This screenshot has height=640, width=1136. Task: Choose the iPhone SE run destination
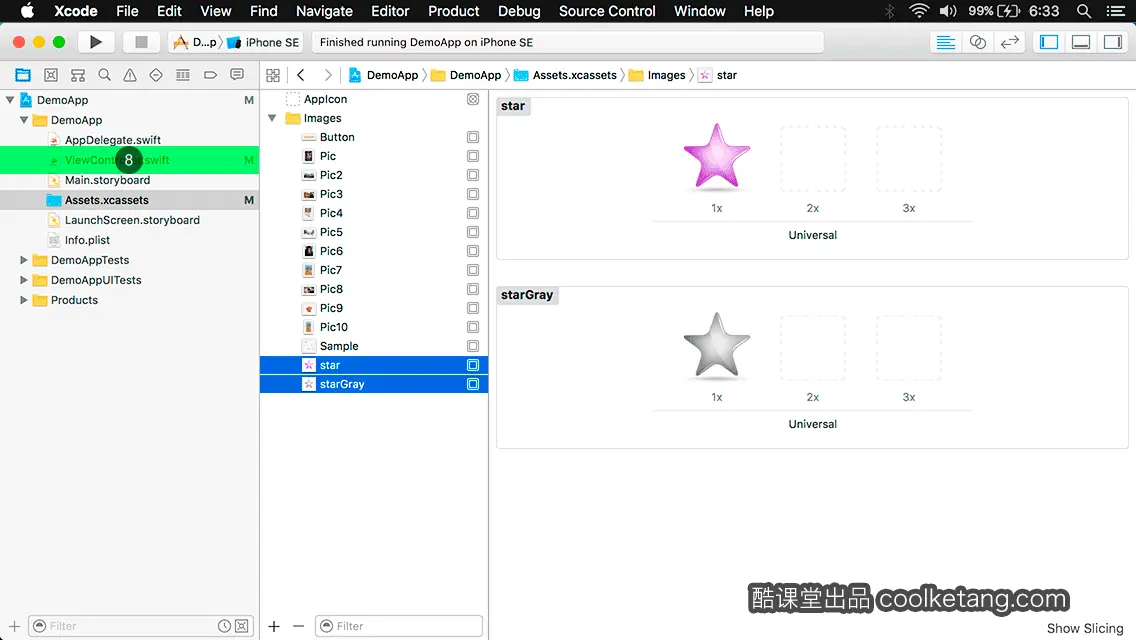coord(263,42)
